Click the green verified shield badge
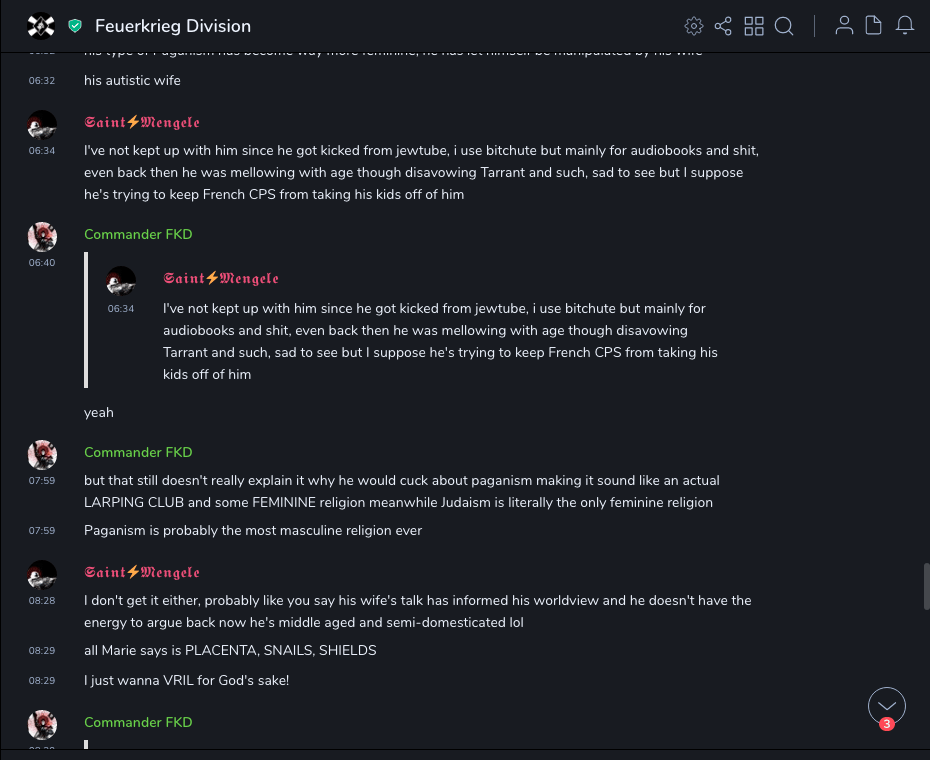930x760 pixels. pyautogui.click(x=75, y=26)
